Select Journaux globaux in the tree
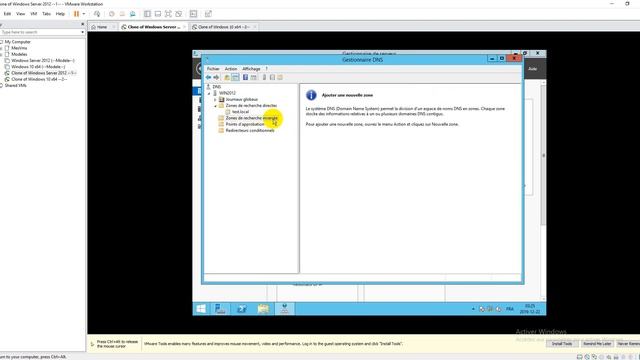640x360 pixels. point(241,99)
